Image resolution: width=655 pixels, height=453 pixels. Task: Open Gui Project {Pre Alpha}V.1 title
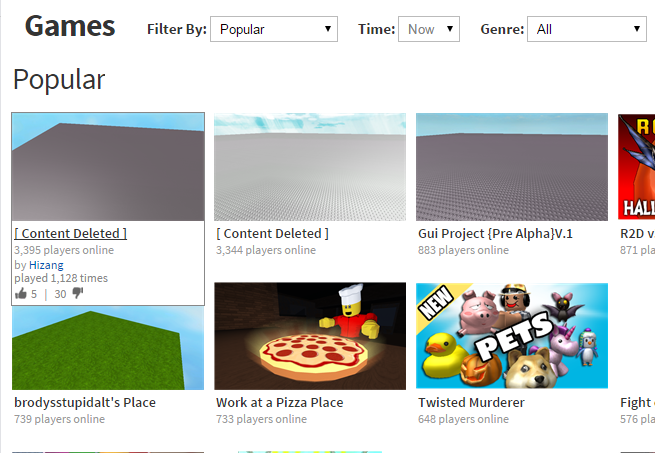pyautogui.click(x=495, y=233)
